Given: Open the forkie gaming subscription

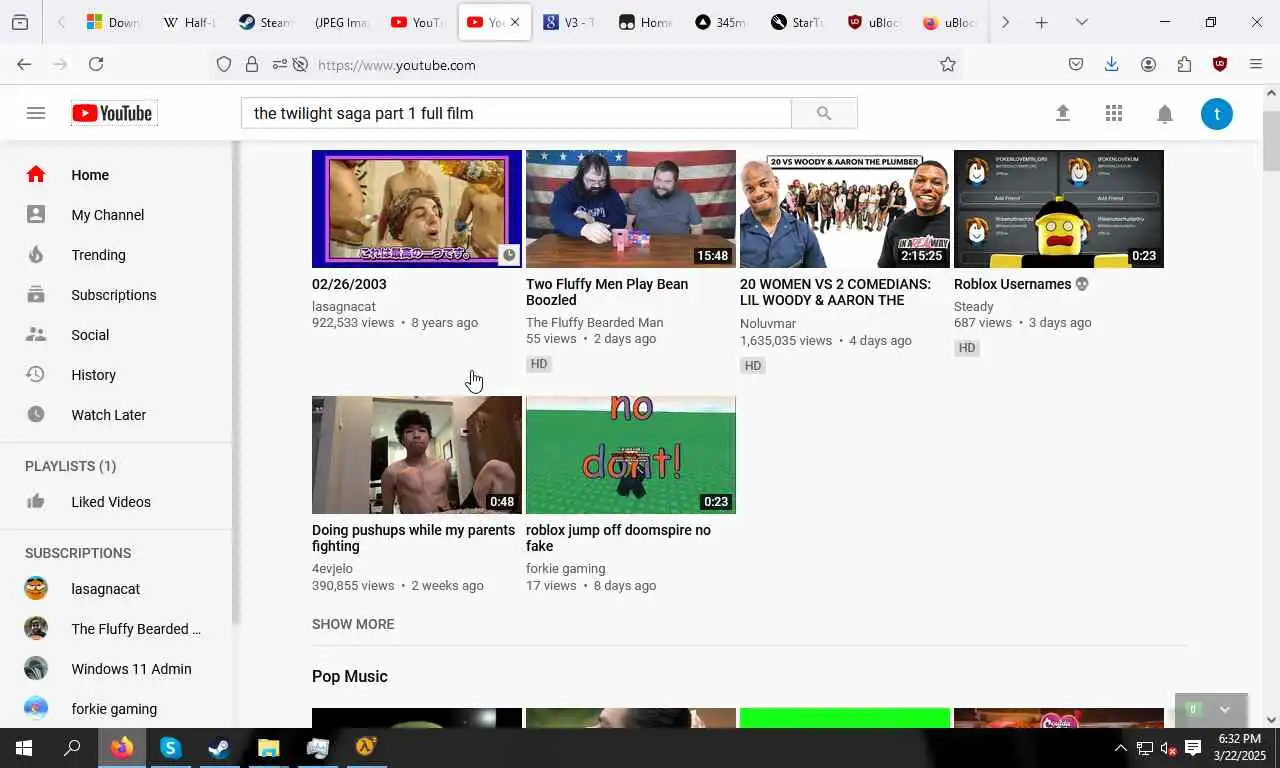Looking at the screenshot, I should 116,709.
